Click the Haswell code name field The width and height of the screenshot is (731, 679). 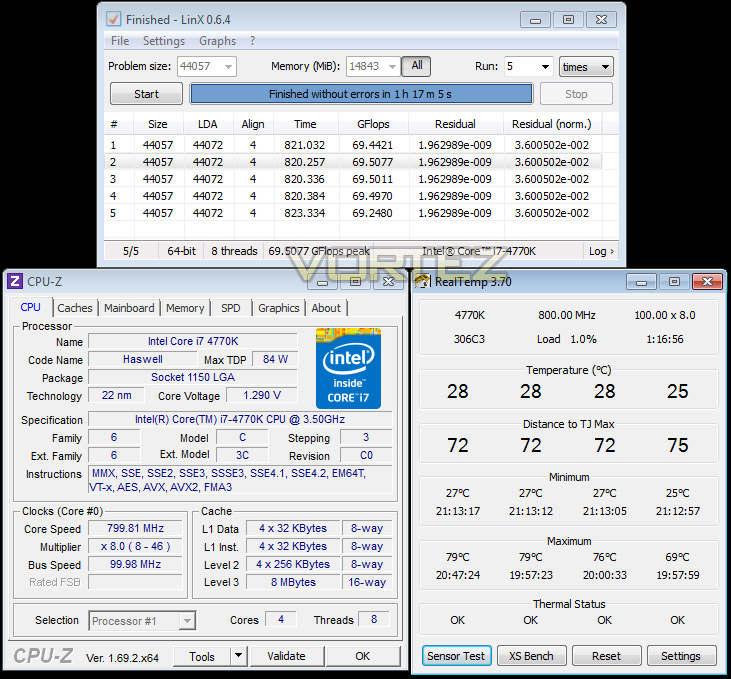coord(143,359)
